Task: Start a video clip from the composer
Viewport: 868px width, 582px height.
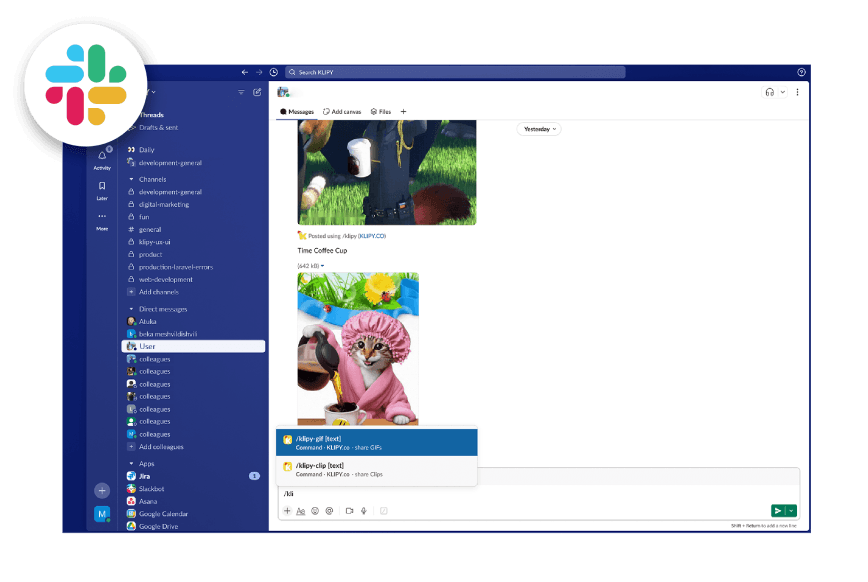Action: [347, 510]
